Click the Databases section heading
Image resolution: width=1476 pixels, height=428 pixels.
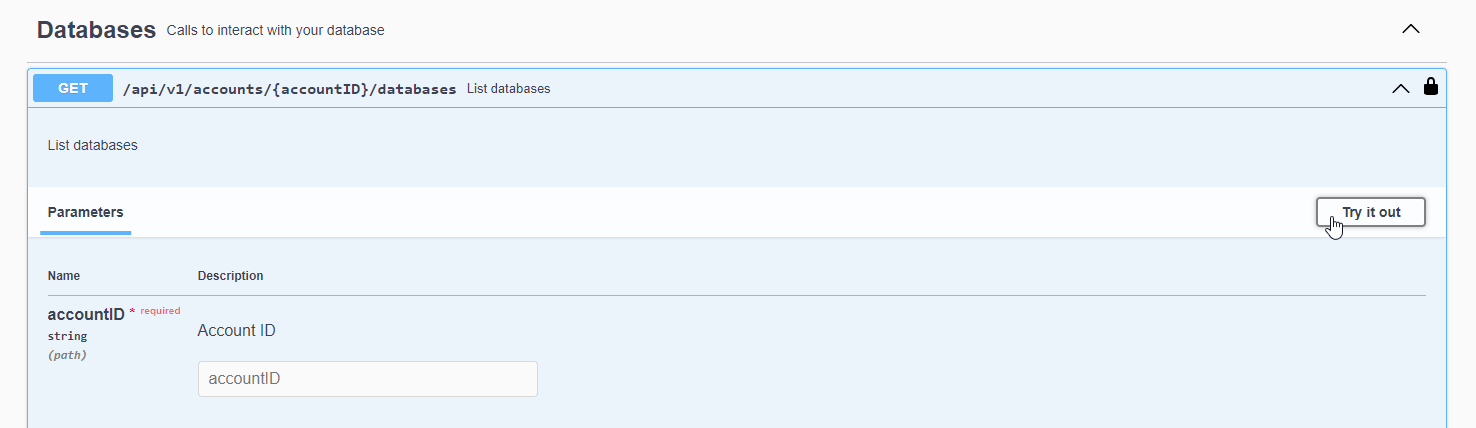(x=96, y=30)
